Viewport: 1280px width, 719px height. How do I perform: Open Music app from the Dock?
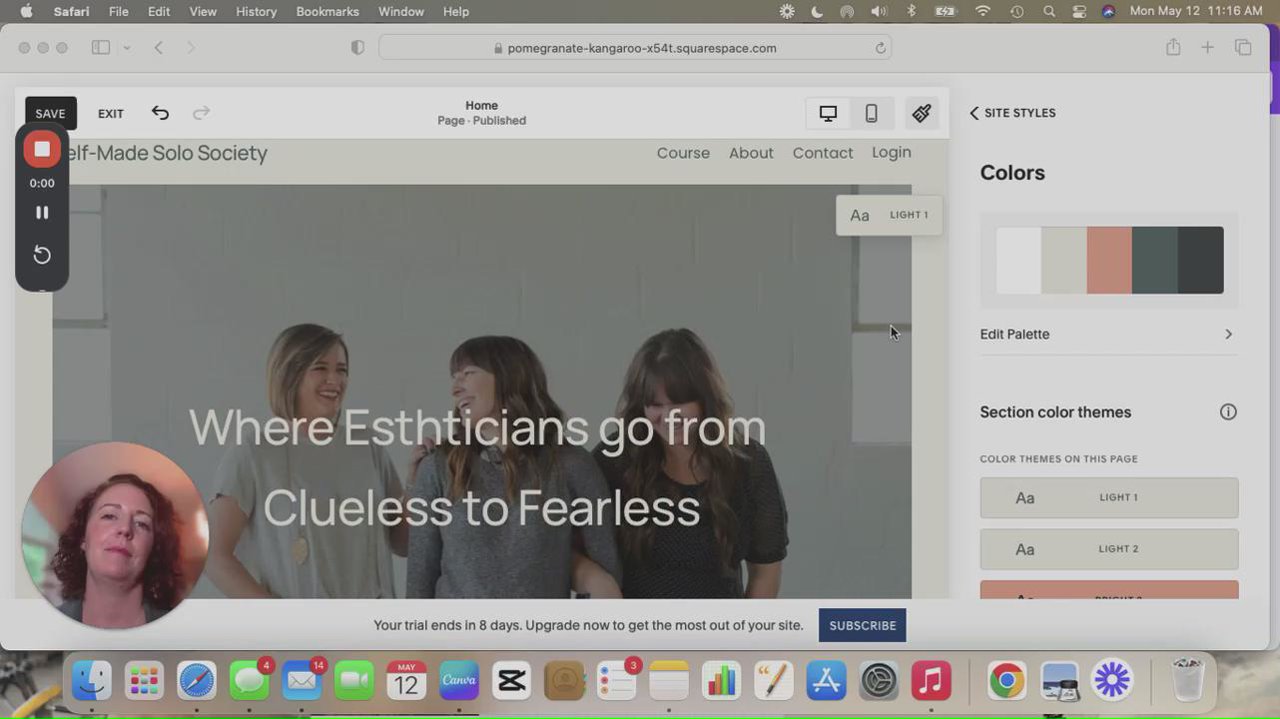(931, 682)
